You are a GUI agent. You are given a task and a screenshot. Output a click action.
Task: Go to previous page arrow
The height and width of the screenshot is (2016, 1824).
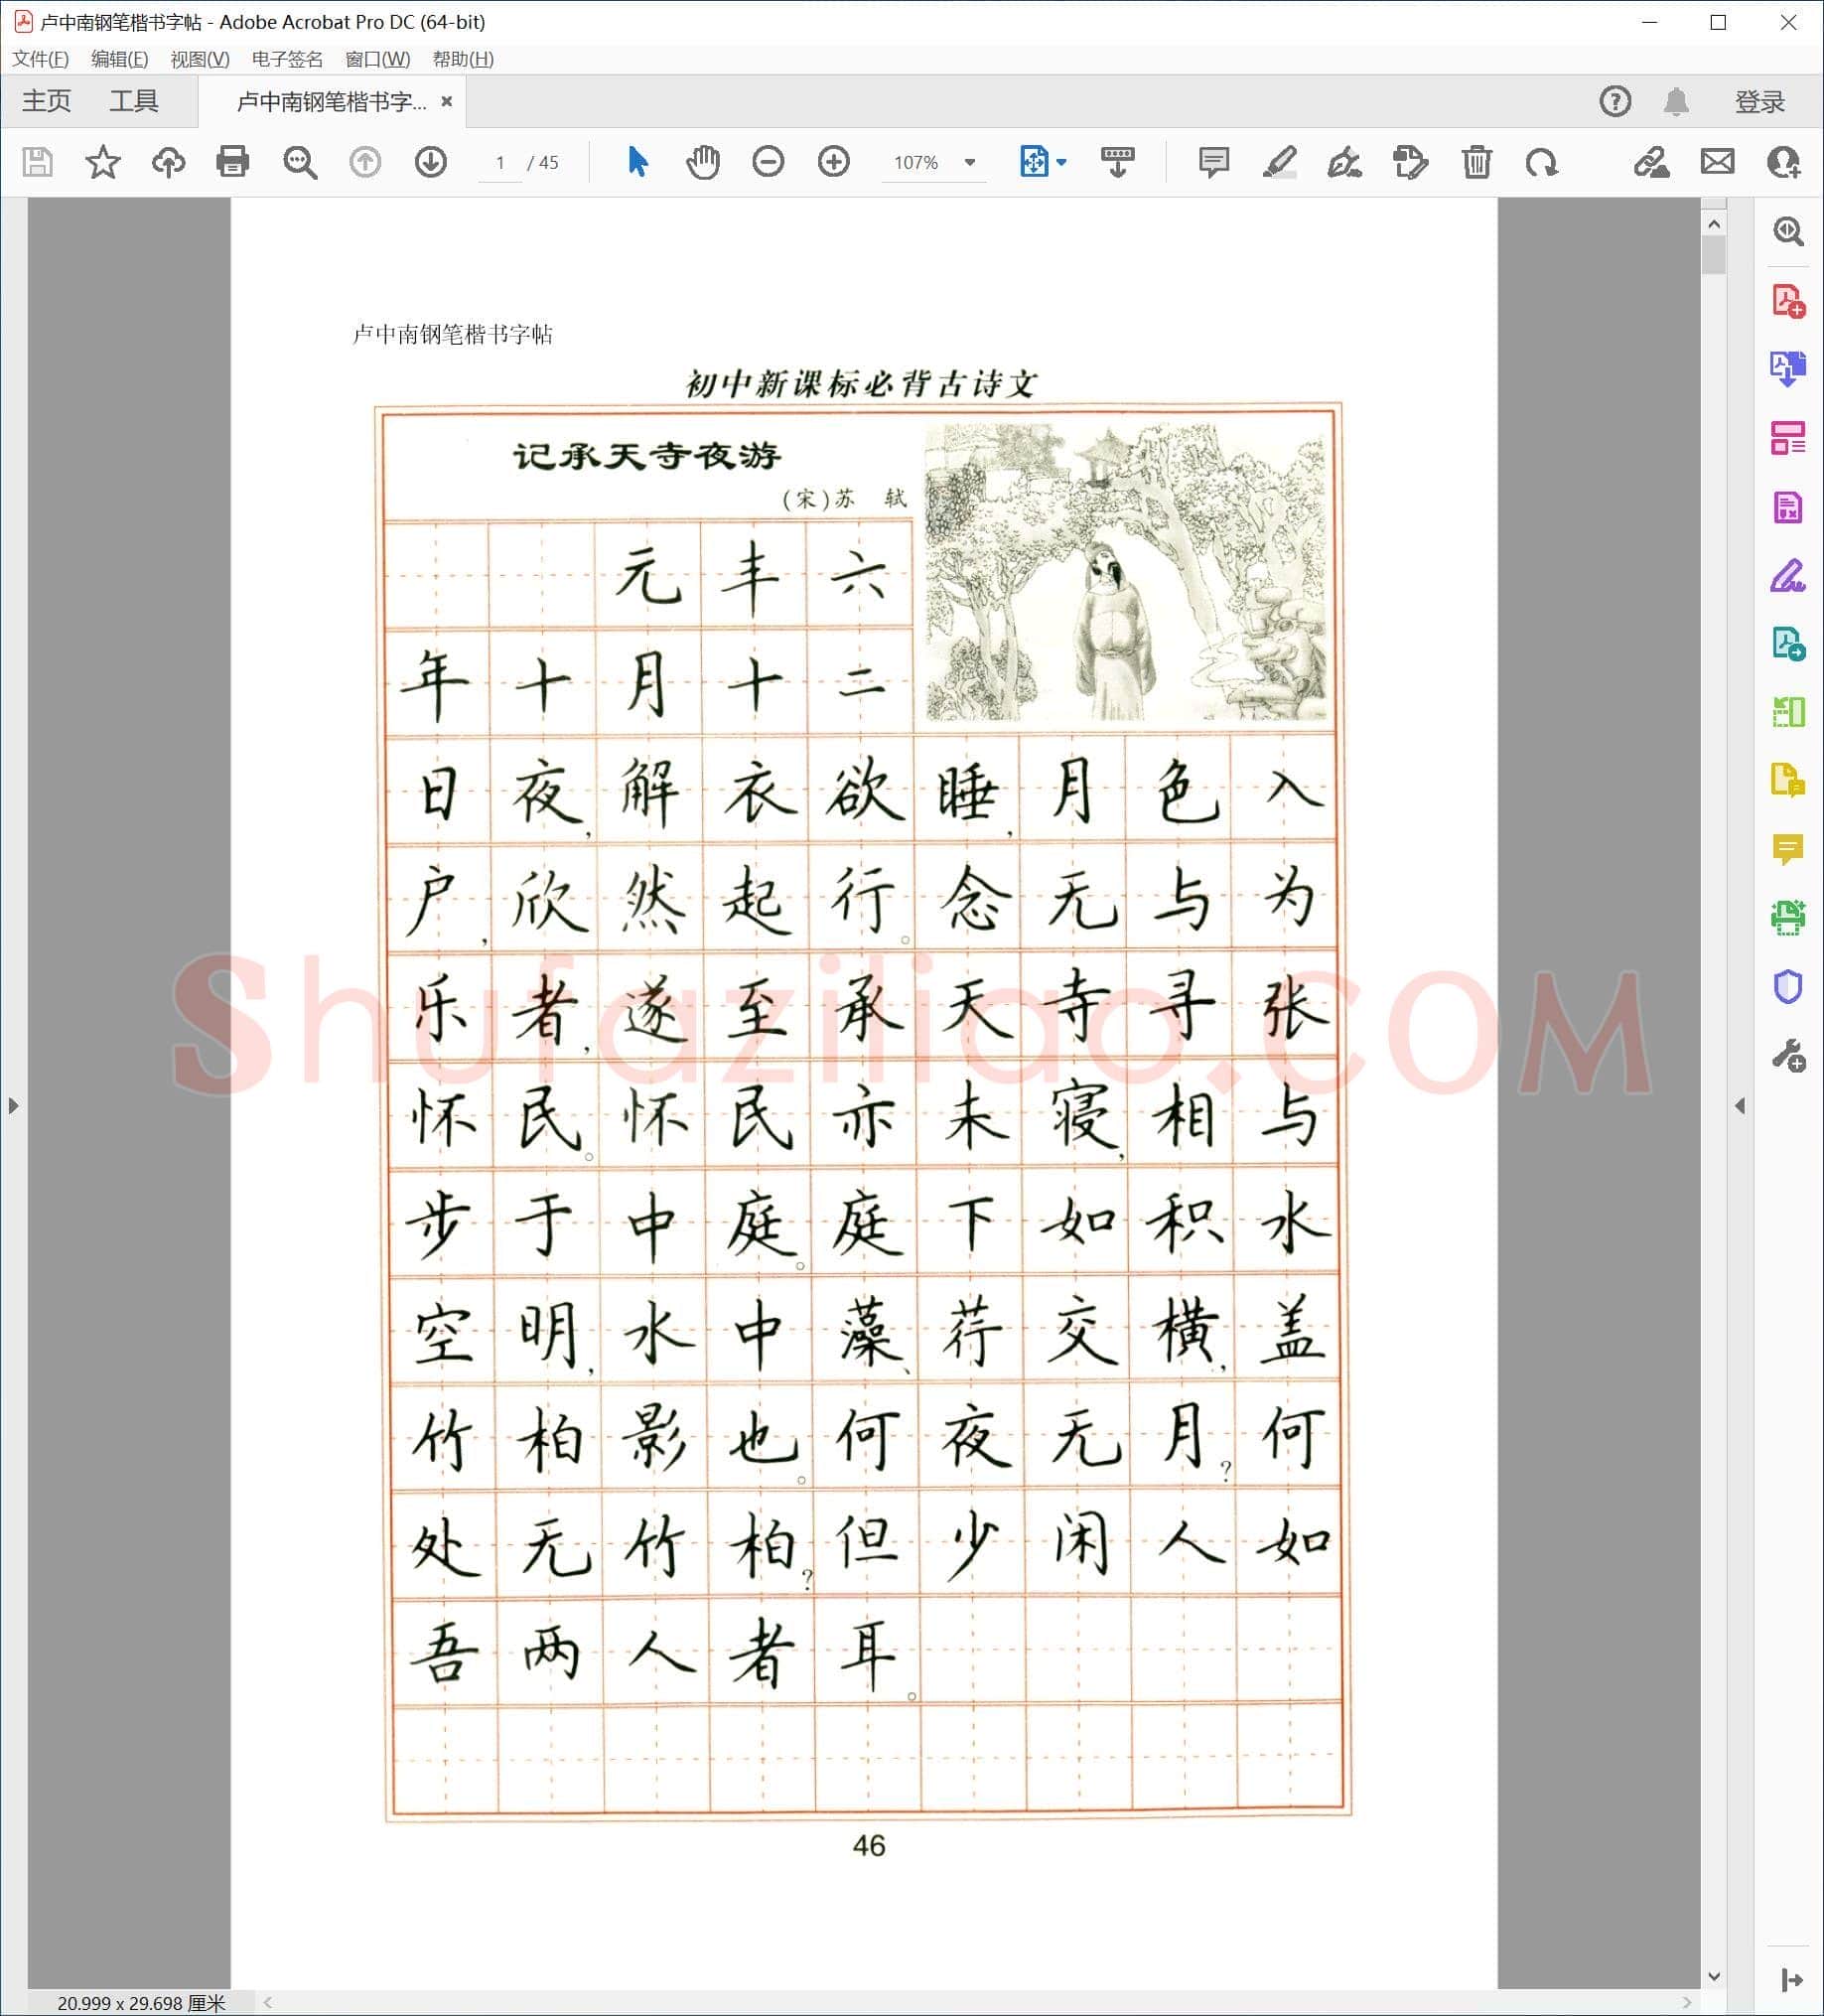pyautogui.click(x=365, y=162)
